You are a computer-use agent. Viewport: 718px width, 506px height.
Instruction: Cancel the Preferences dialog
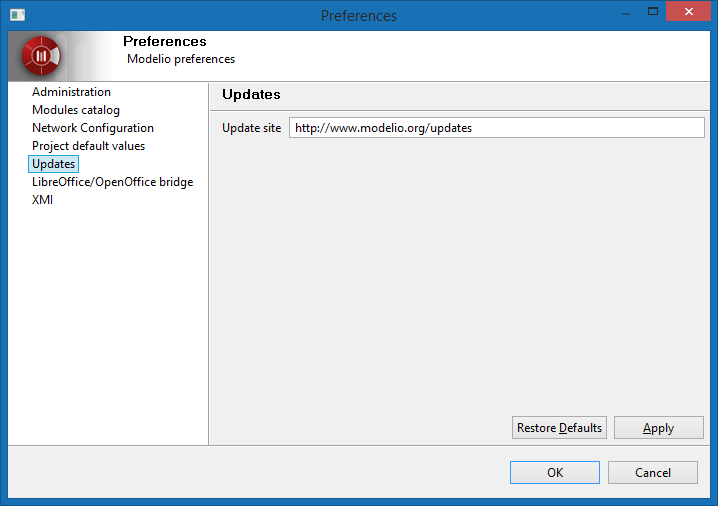(x=653, y=473)
